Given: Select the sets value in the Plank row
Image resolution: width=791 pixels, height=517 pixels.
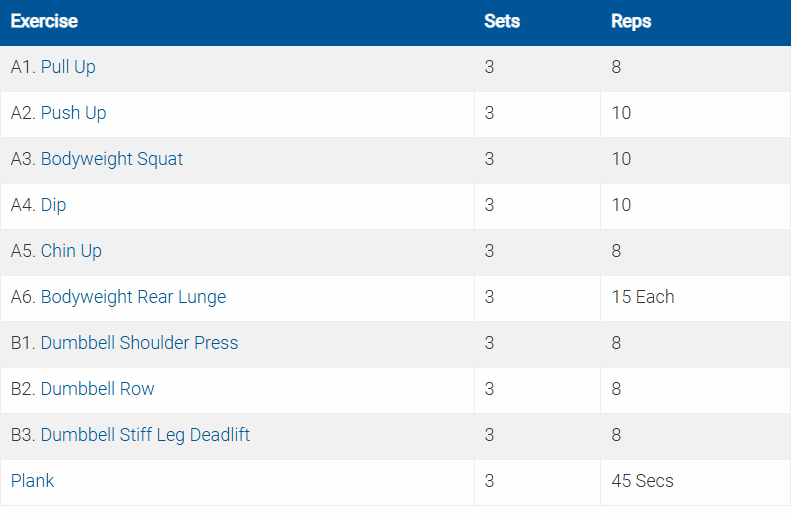Looking at the screenshot, I should click(x=489, y=481).
